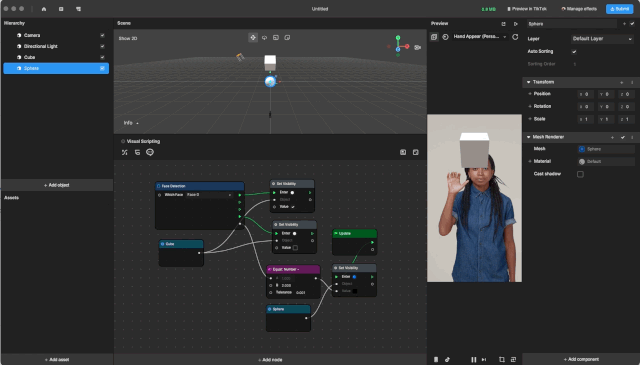Open the Default Layer dropdown
The width and height of the screenshot is (640, 365).
602,39
